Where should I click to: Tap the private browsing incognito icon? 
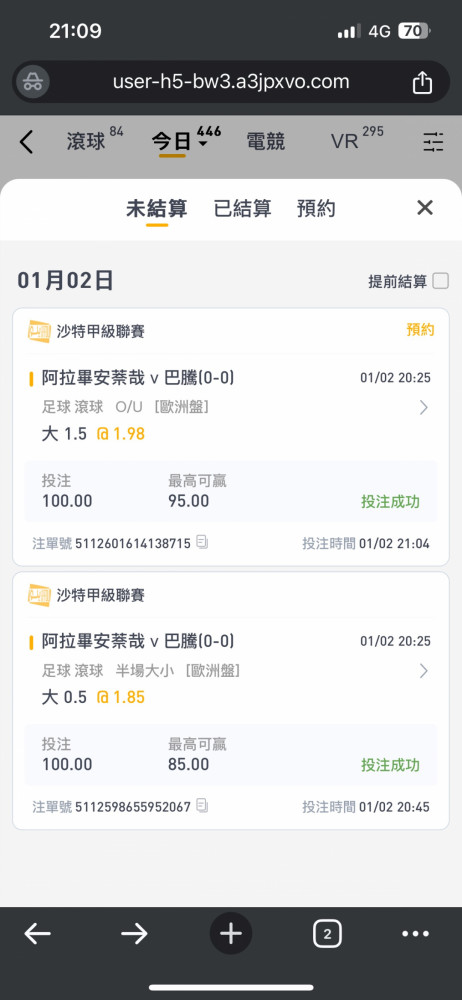tap(33, 82)
